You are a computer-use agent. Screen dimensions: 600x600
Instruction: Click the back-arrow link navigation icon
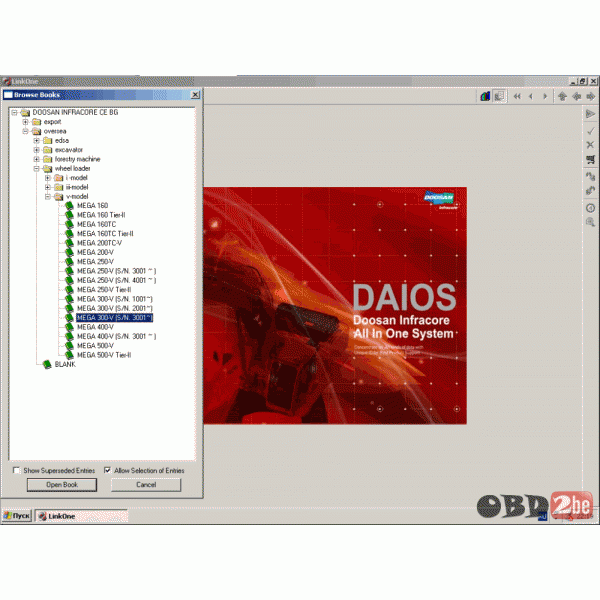pyautogui.click(x=576, y=96)
